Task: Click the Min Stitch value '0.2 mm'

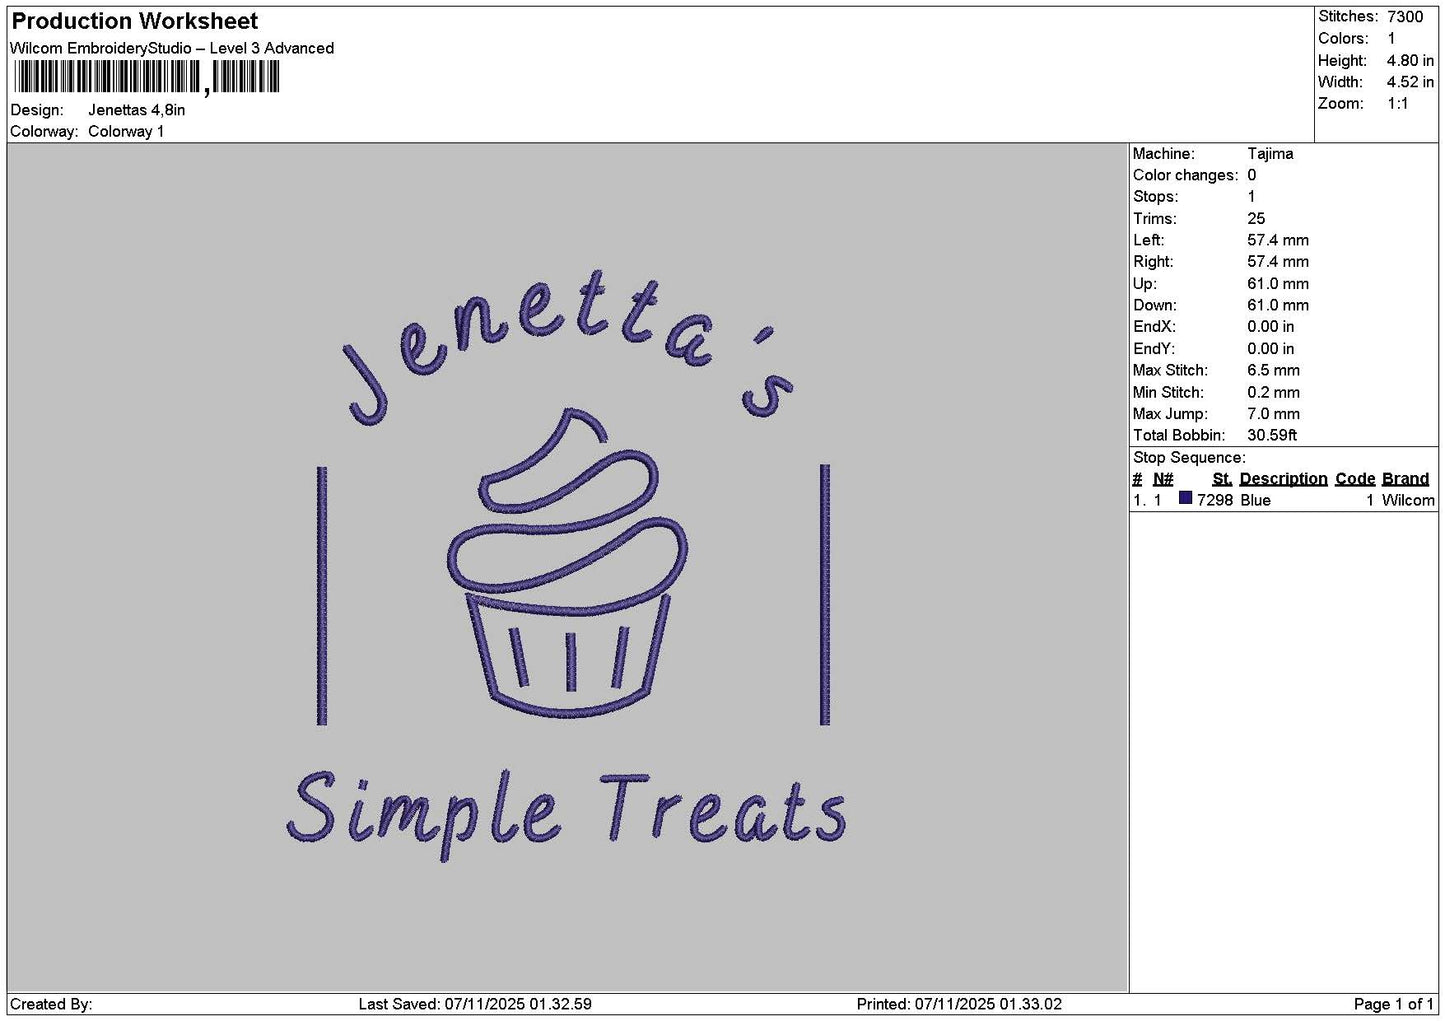Action: click(x=1273, y=392)
